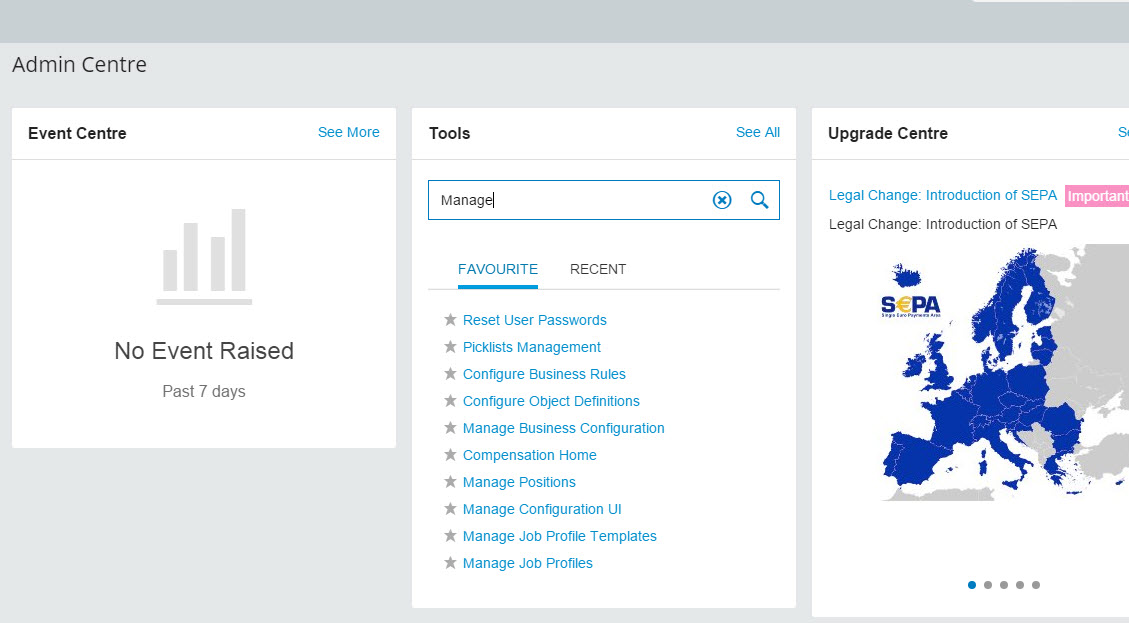
Task: Open Picklists Management tool
Action: (531, 347)
